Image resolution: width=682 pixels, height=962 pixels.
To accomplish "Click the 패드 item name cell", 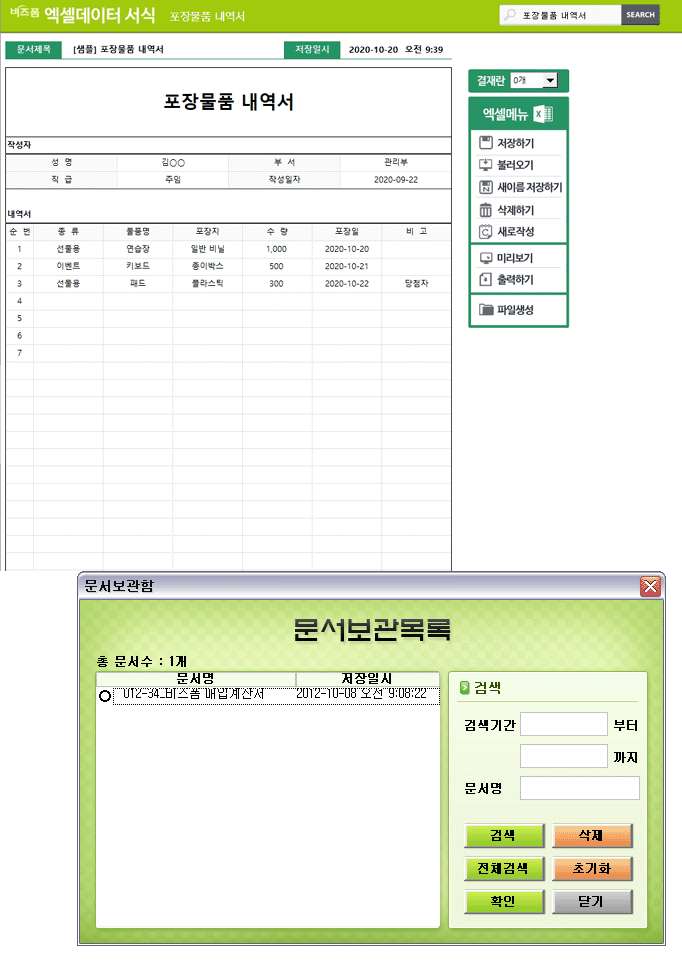I will [138, 283].
